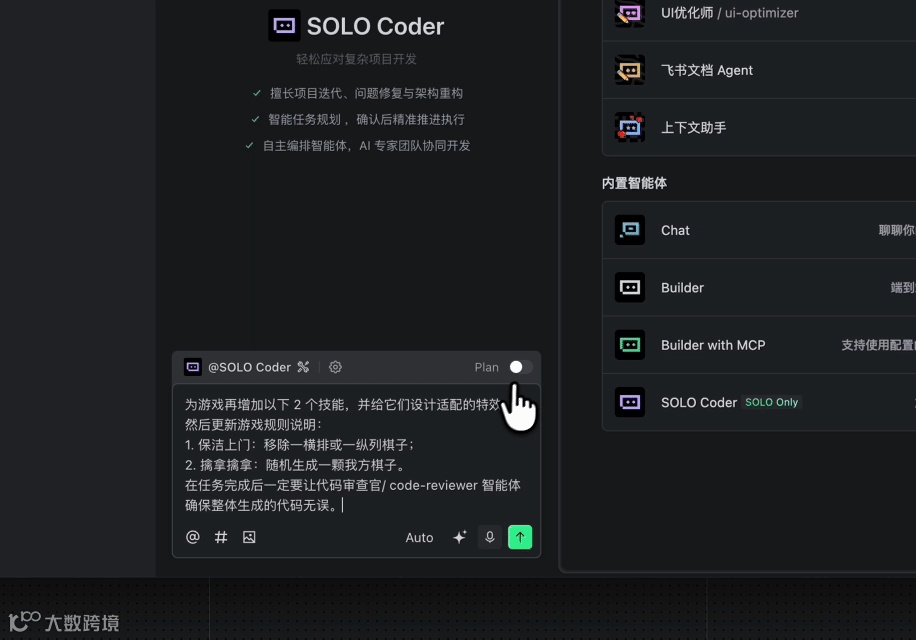Select the Builder agent
This screenshot has width=916, height=640.
(x=759, y=287)
